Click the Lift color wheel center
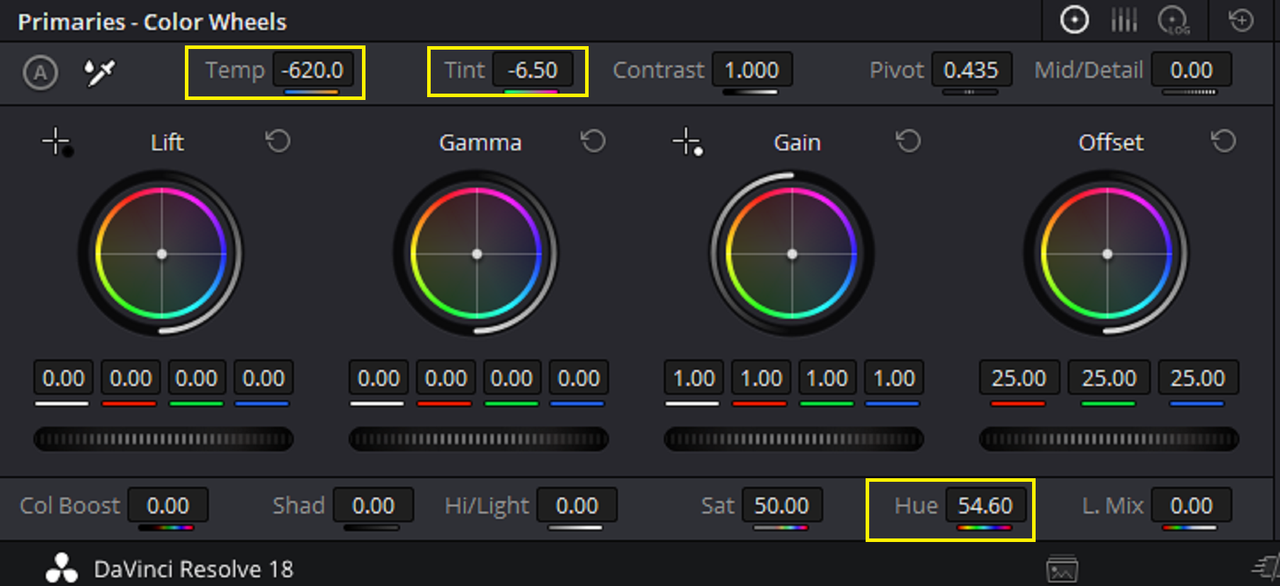 162,254
